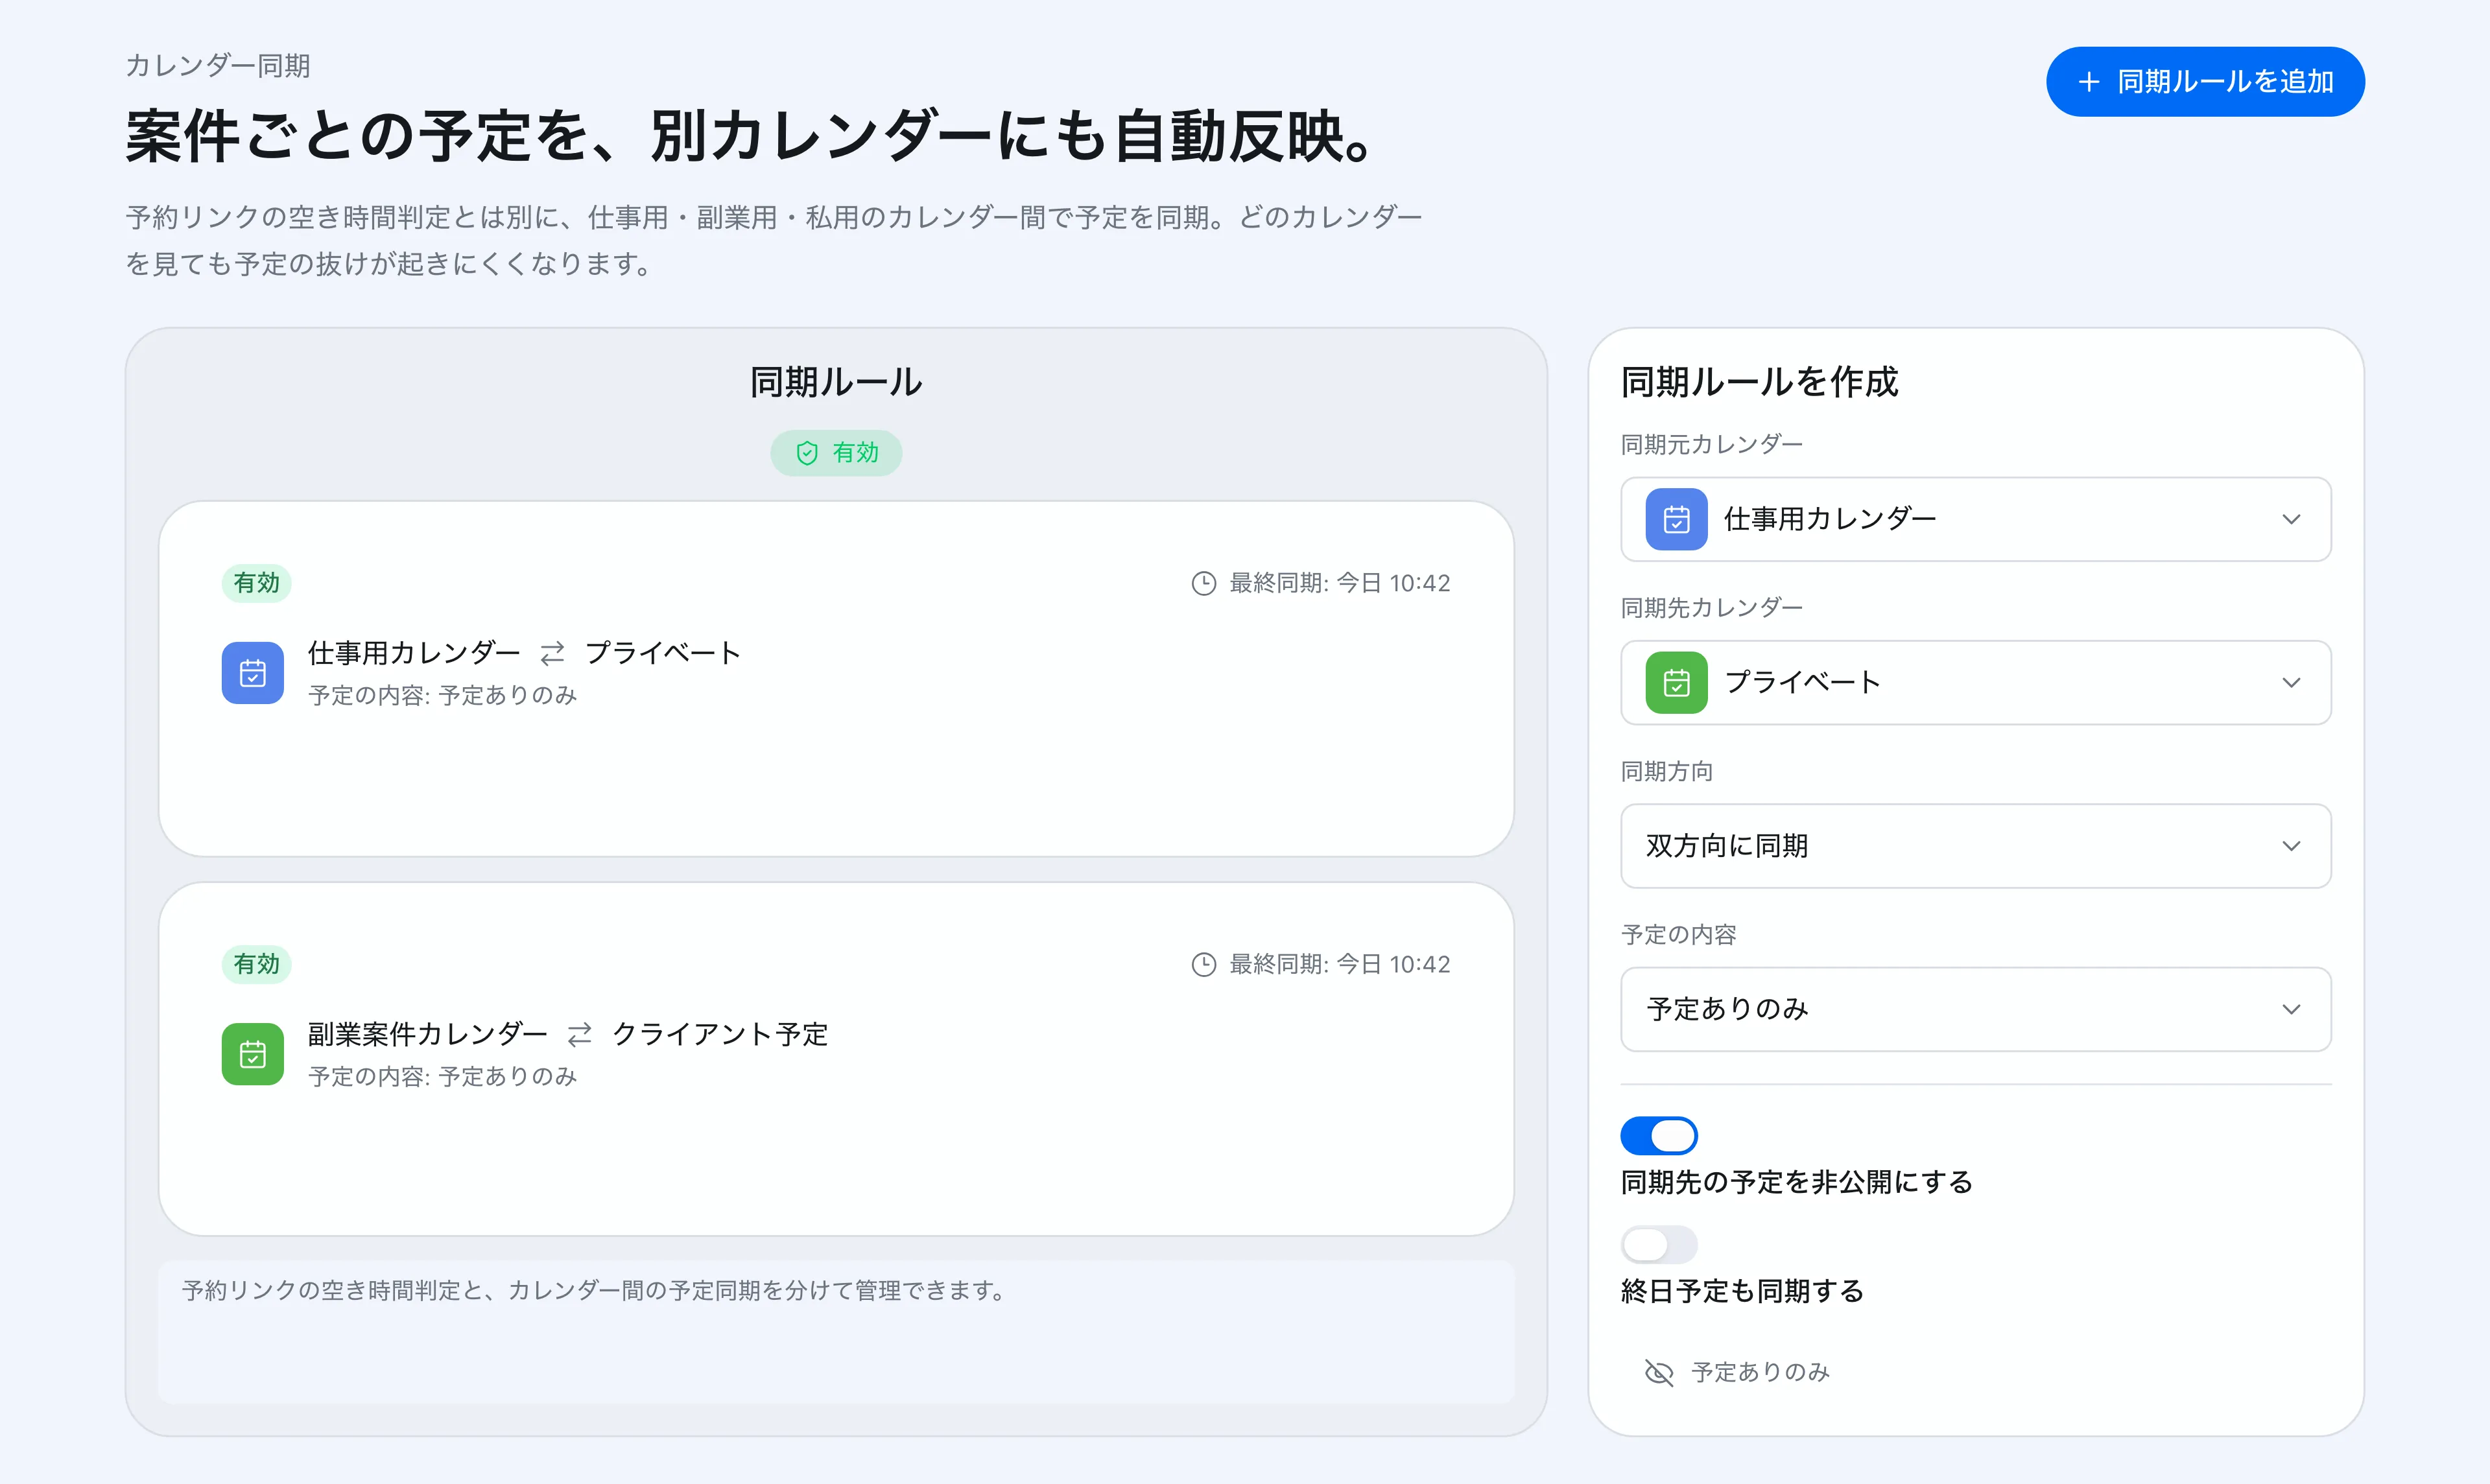Open the 同期元カレンダー dropdown
Viewport: 2490px width, 1484px height.
click(1975, 519)
